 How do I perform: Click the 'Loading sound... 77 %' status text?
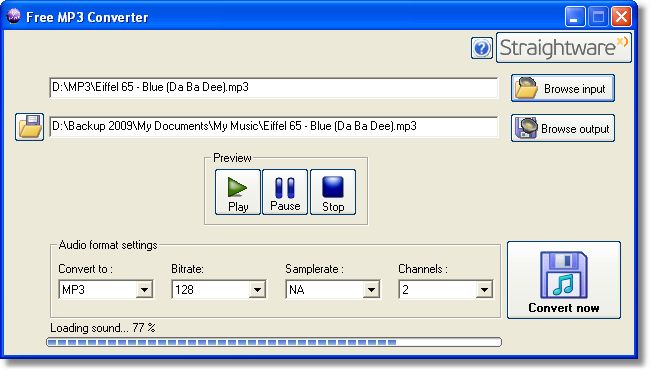click(103, 328)
